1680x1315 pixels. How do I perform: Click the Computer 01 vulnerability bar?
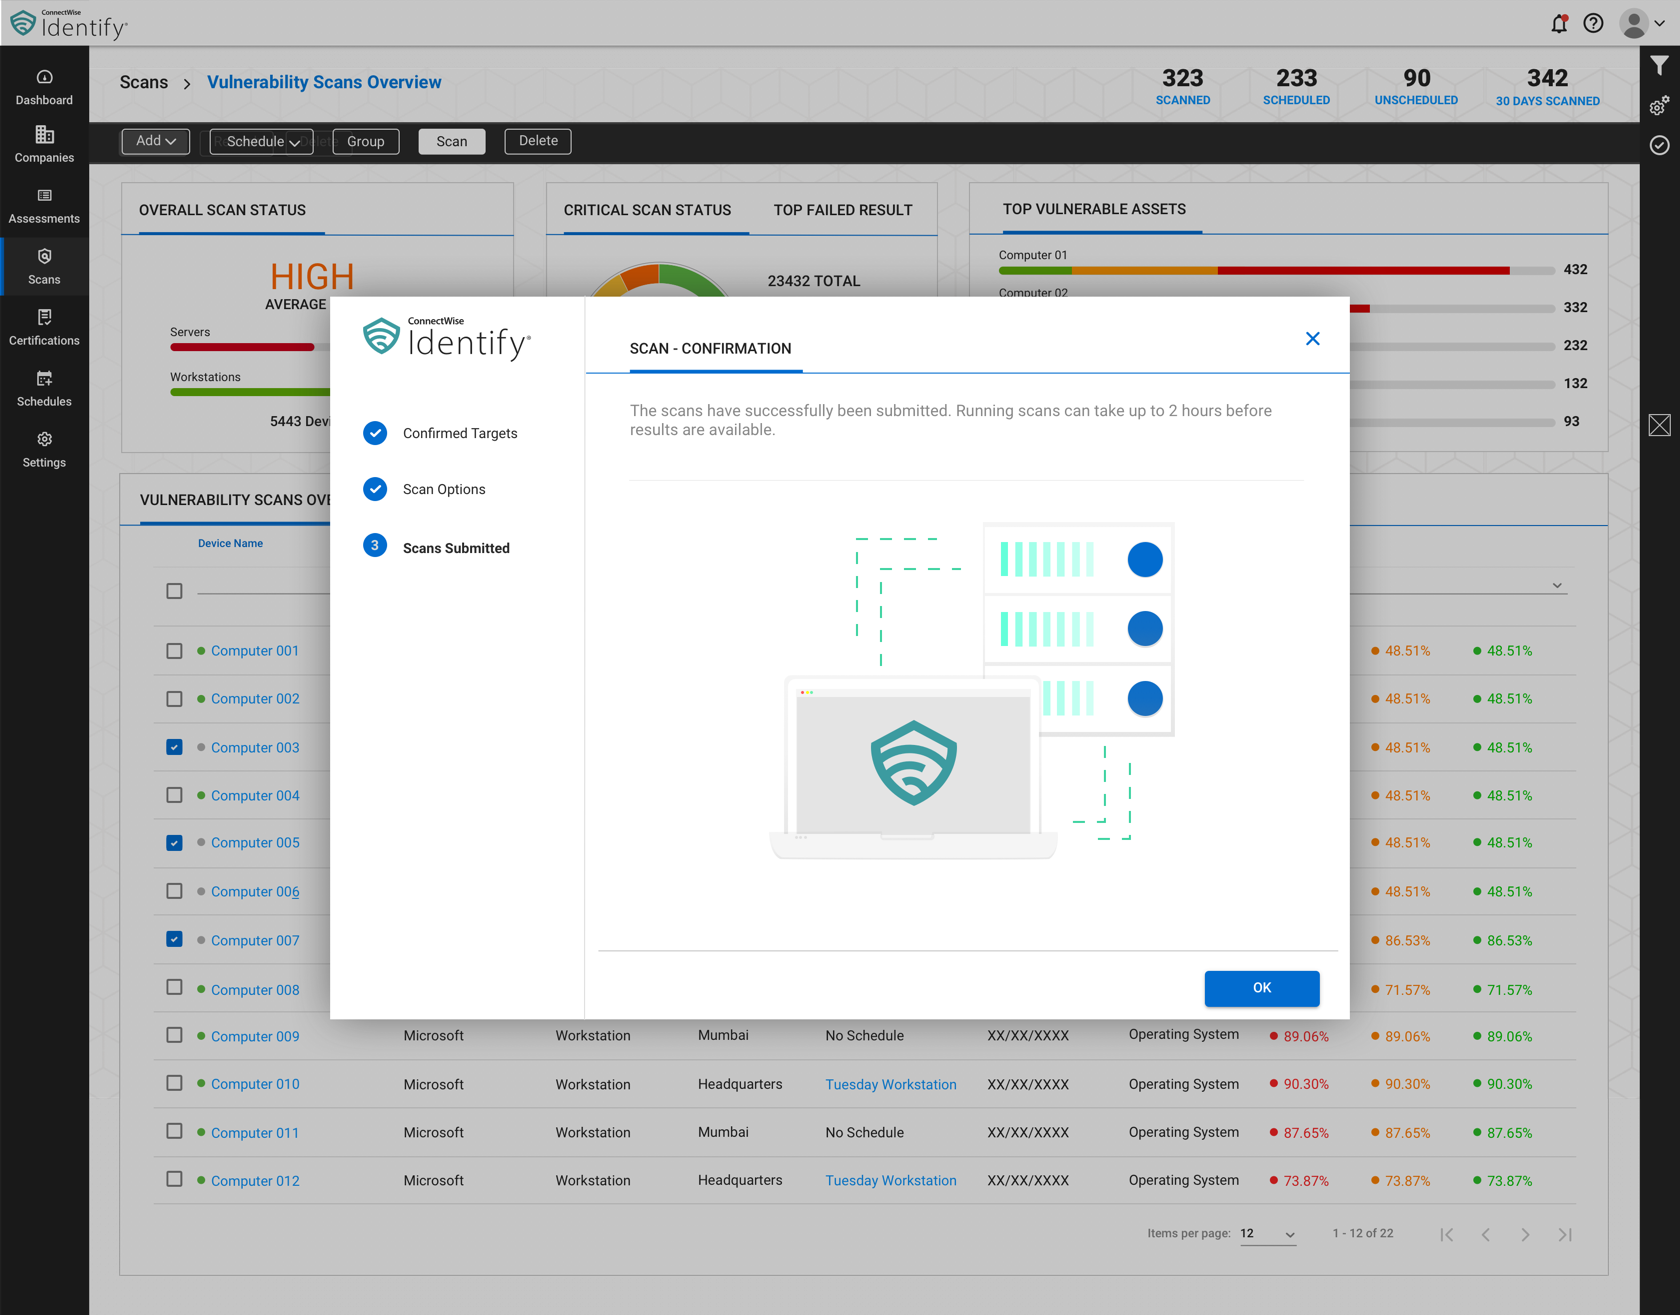tap(1277, 270)
